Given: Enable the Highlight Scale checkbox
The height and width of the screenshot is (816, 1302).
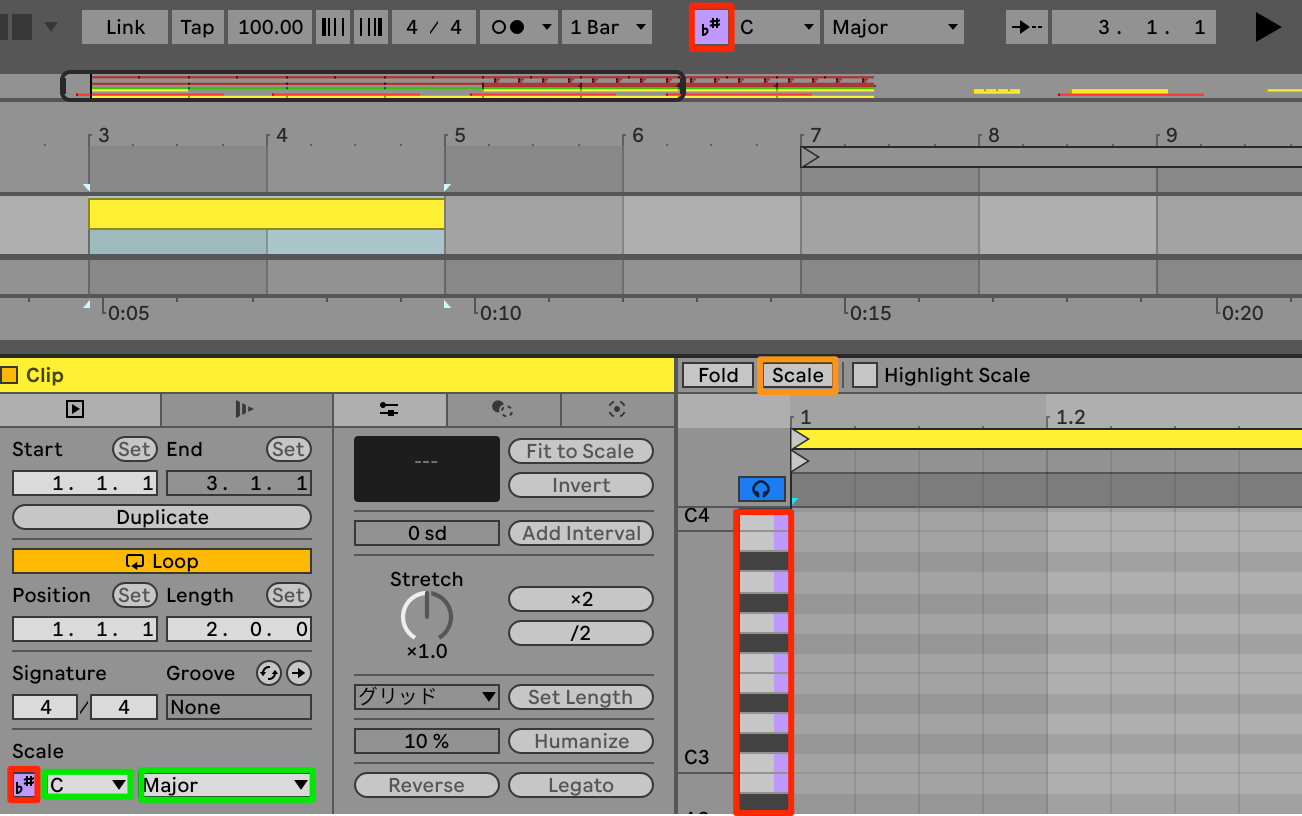Looking at the screenshot, I should pos(865,375).
